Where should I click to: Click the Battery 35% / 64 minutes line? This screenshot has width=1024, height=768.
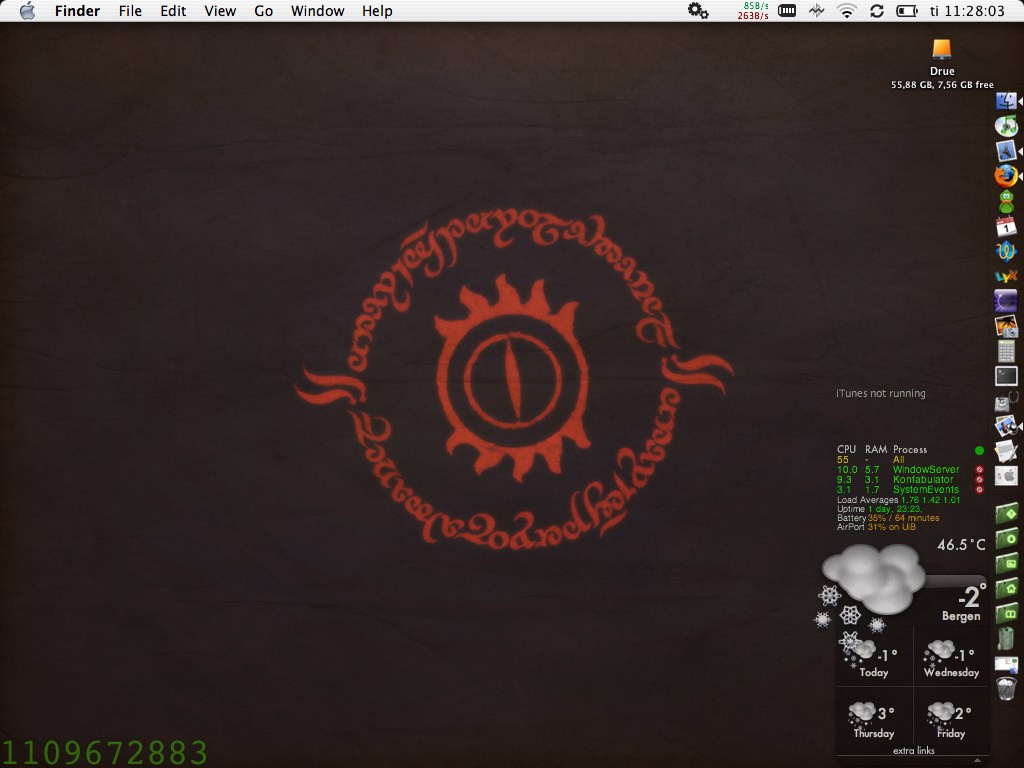point(888,518)
